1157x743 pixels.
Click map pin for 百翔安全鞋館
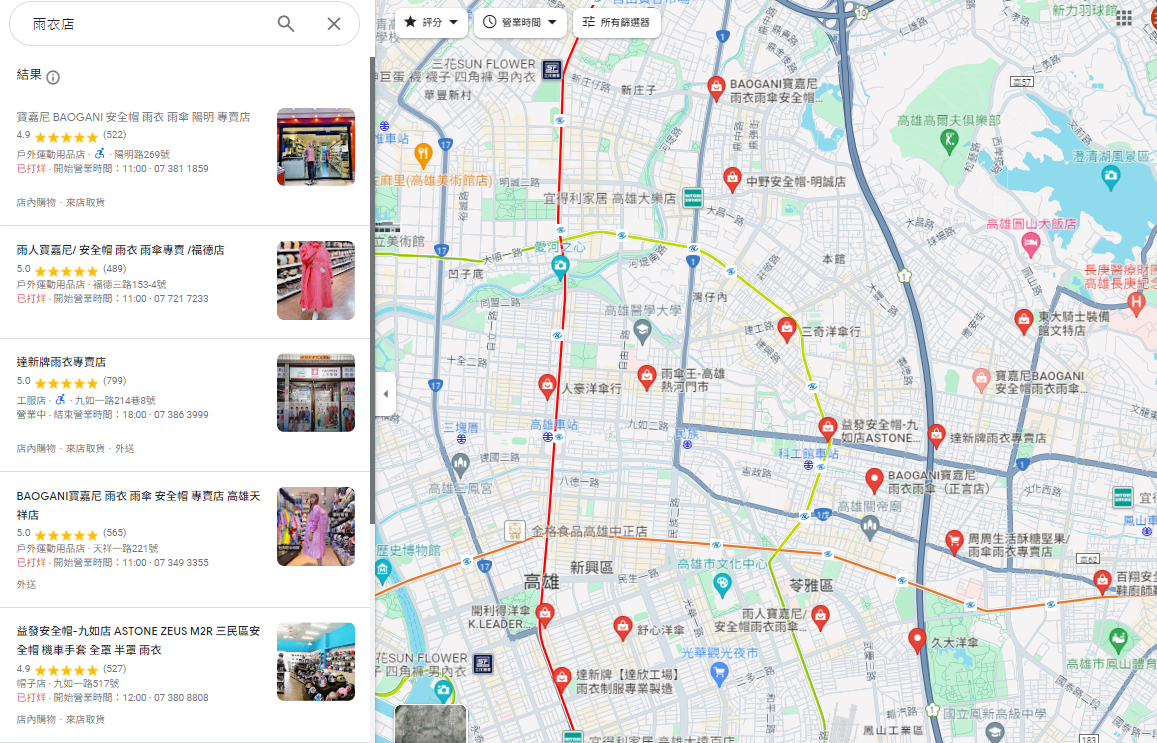(1102, 581)
